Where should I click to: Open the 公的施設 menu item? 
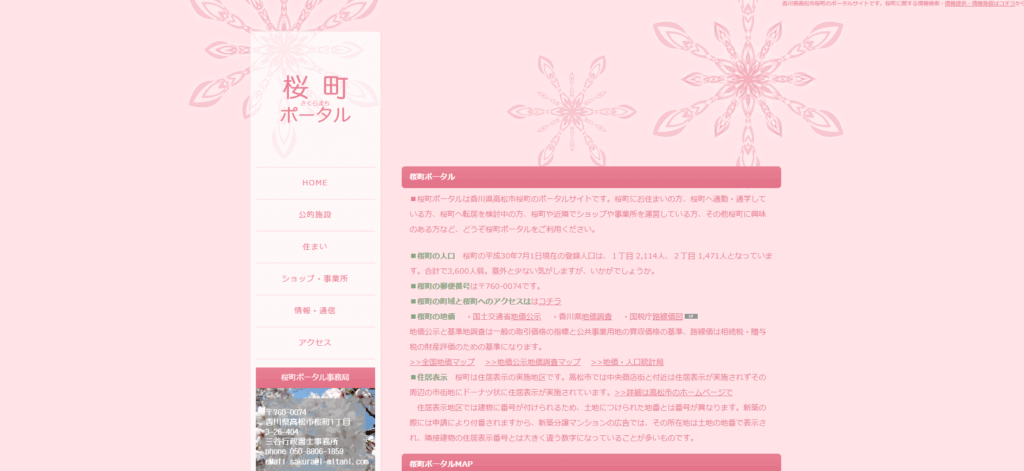pyautogui.click(x=315, y=215)
